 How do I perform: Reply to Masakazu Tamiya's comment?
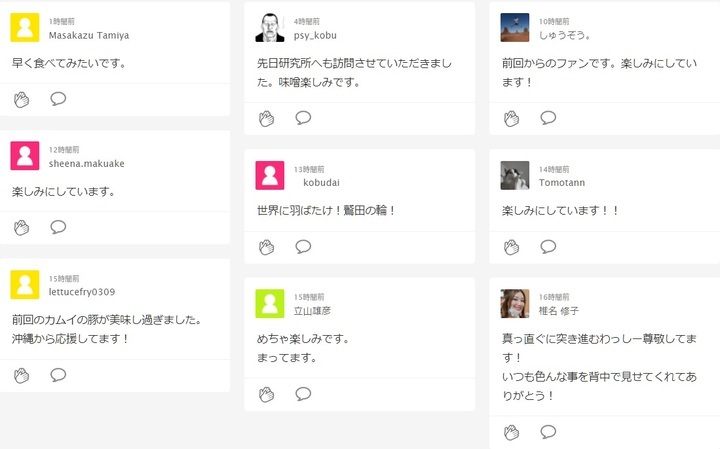58,98
